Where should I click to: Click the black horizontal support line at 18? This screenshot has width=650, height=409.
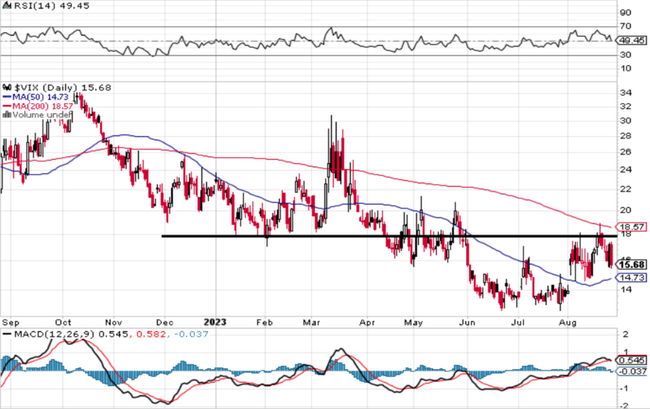[x=300, y=236]
